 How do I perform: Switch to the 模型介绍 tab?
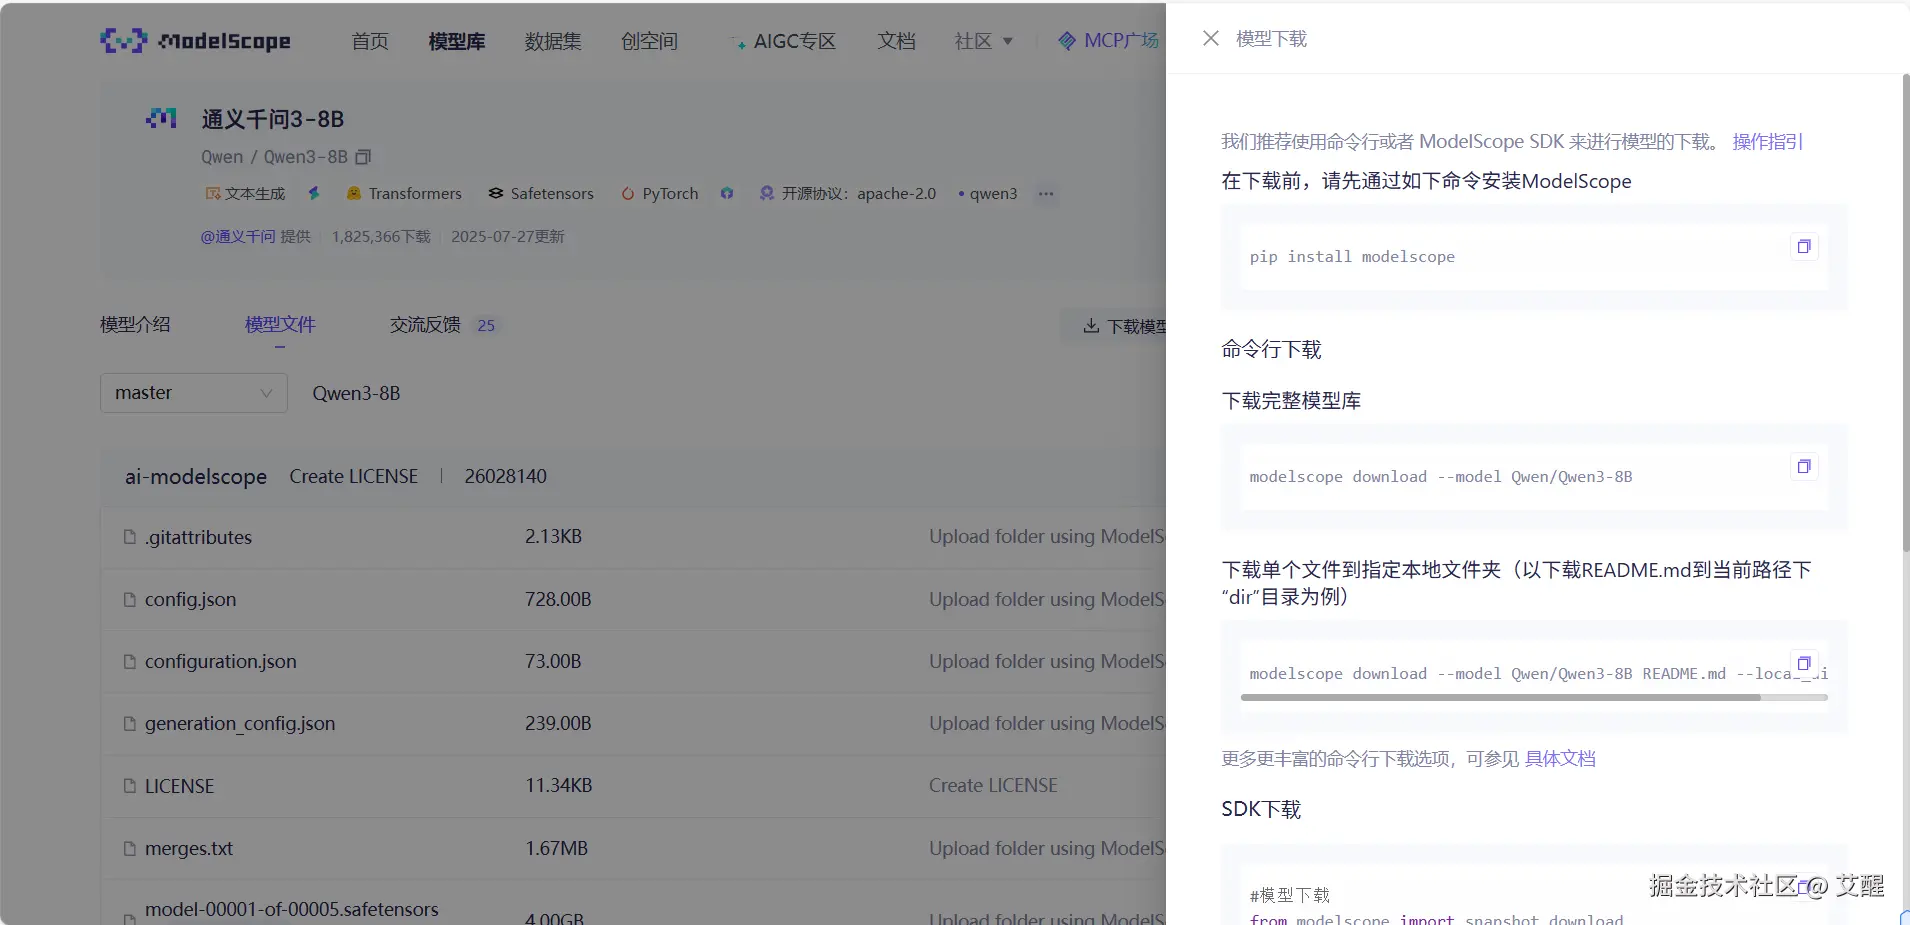pos(137,324)
